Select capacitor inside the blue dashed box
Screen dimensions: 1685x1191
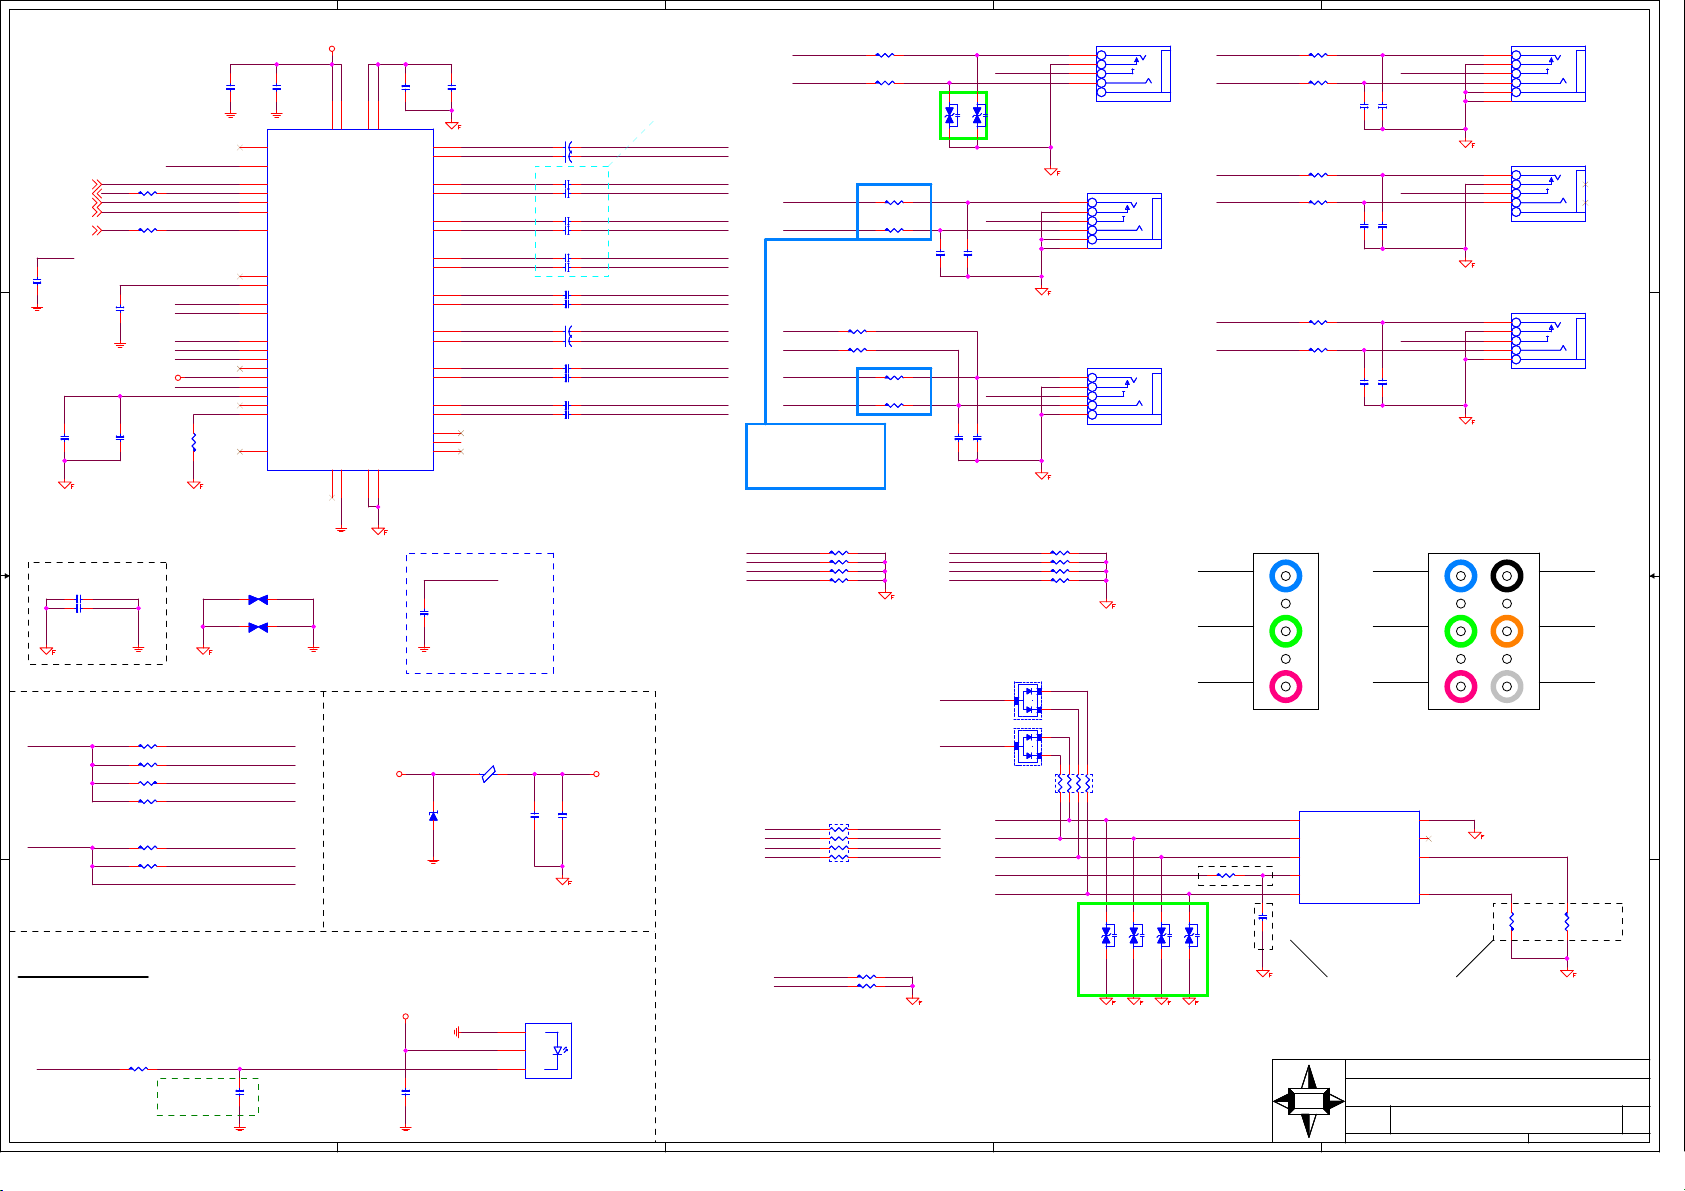coord(424,612)
